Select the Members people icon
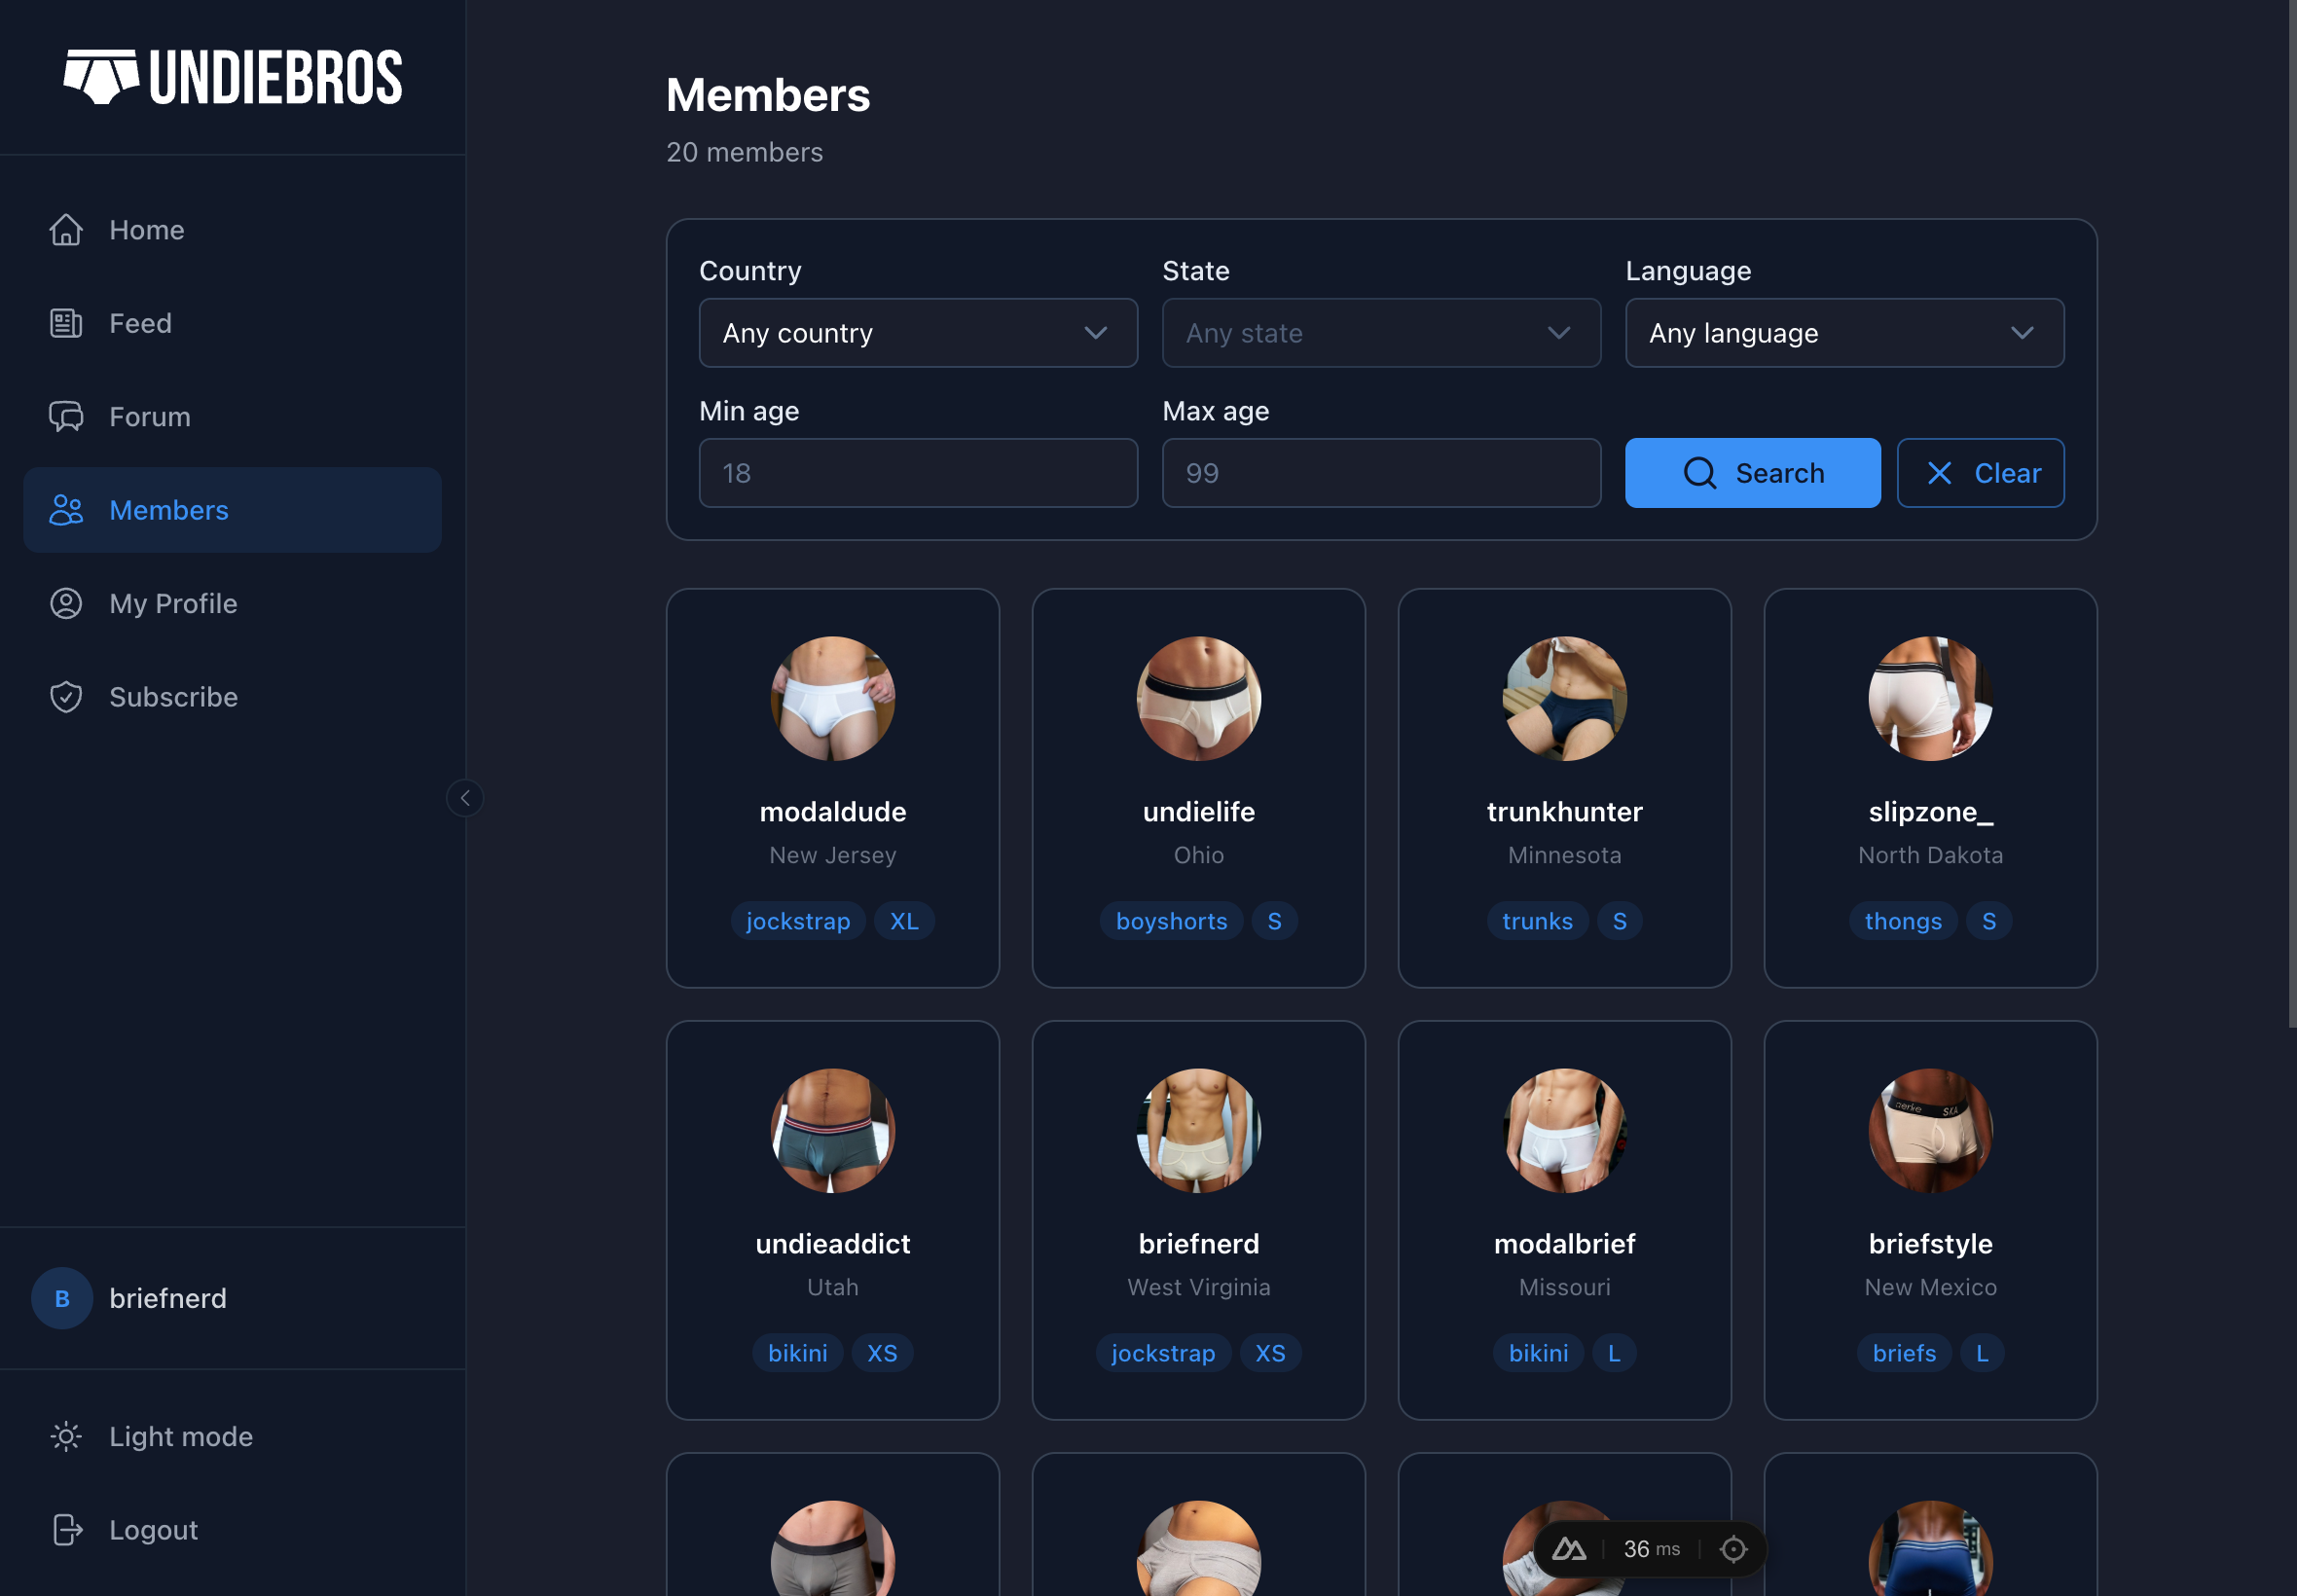The width and height of the screenshot is (2297, 1596). (x=65, y=510)
